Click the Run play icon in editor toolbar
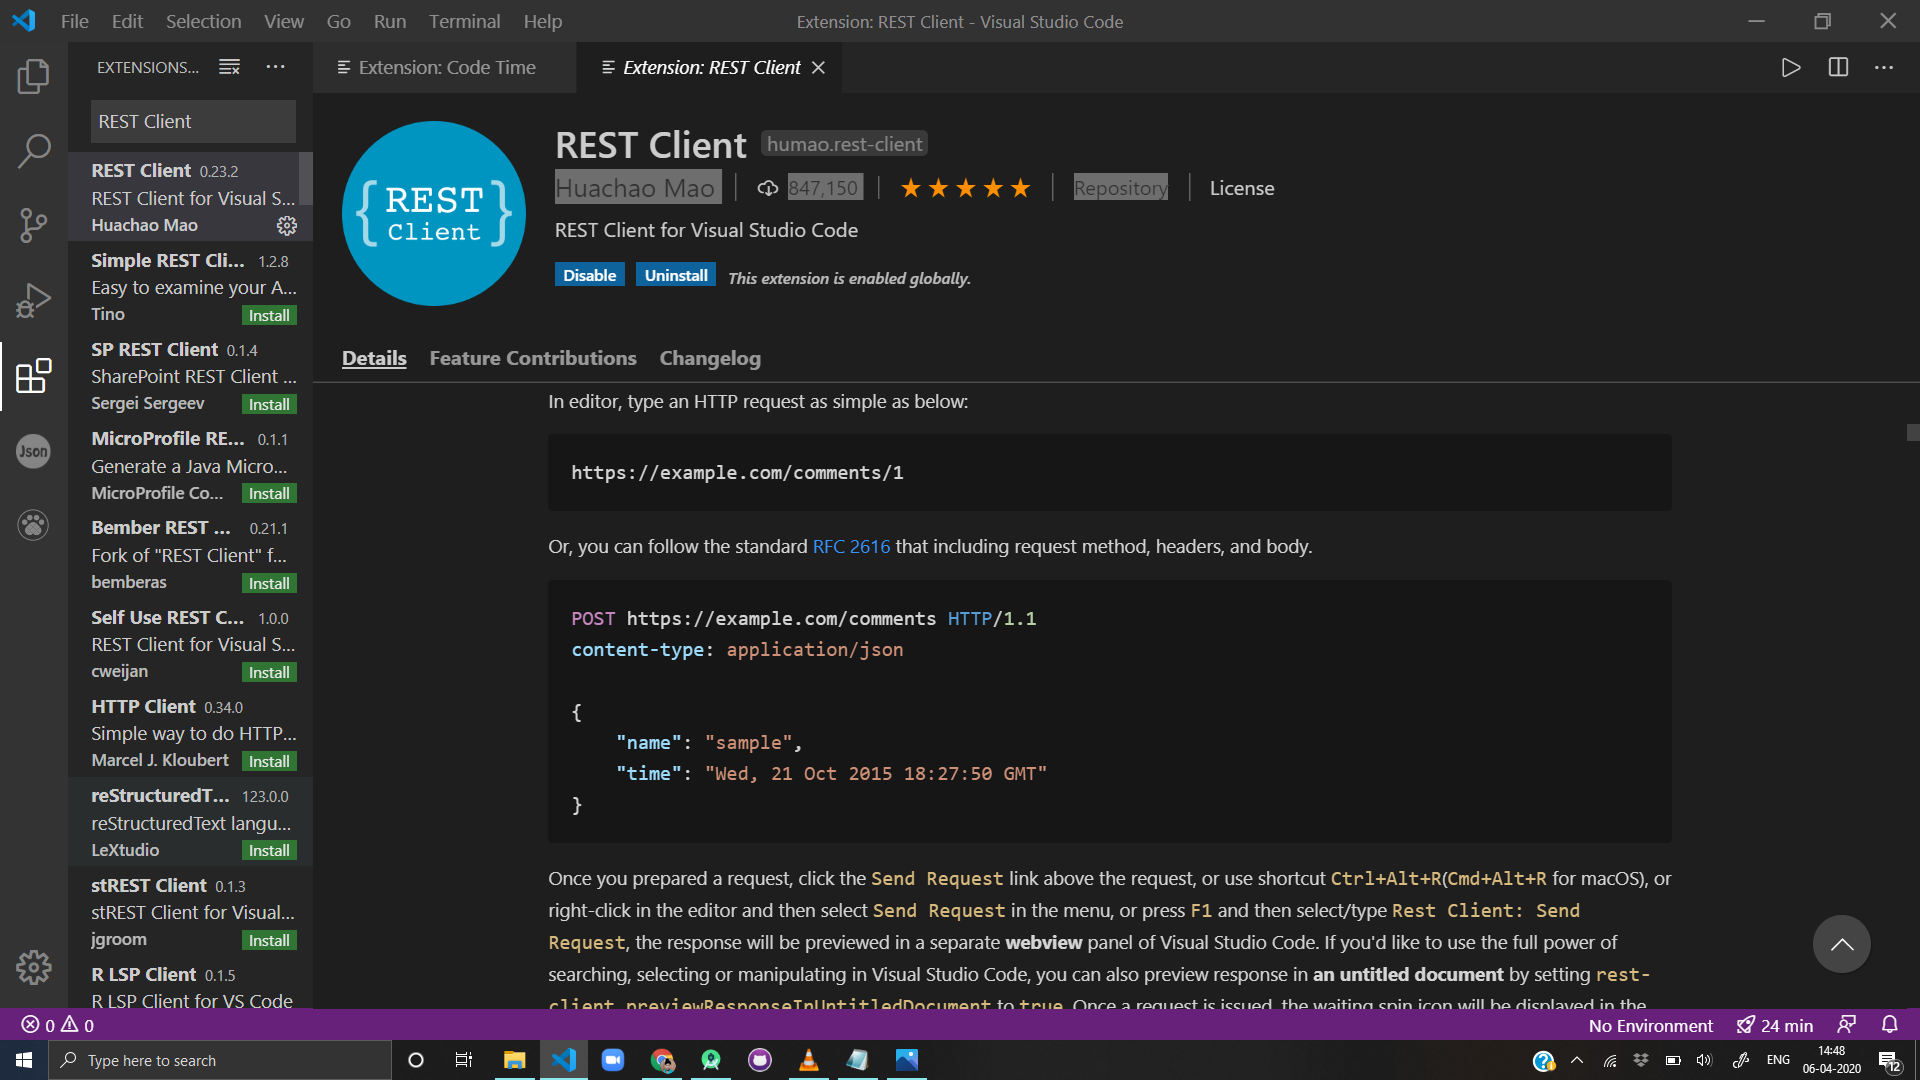1920x1080 pixels. click(x=1791, y=67)
